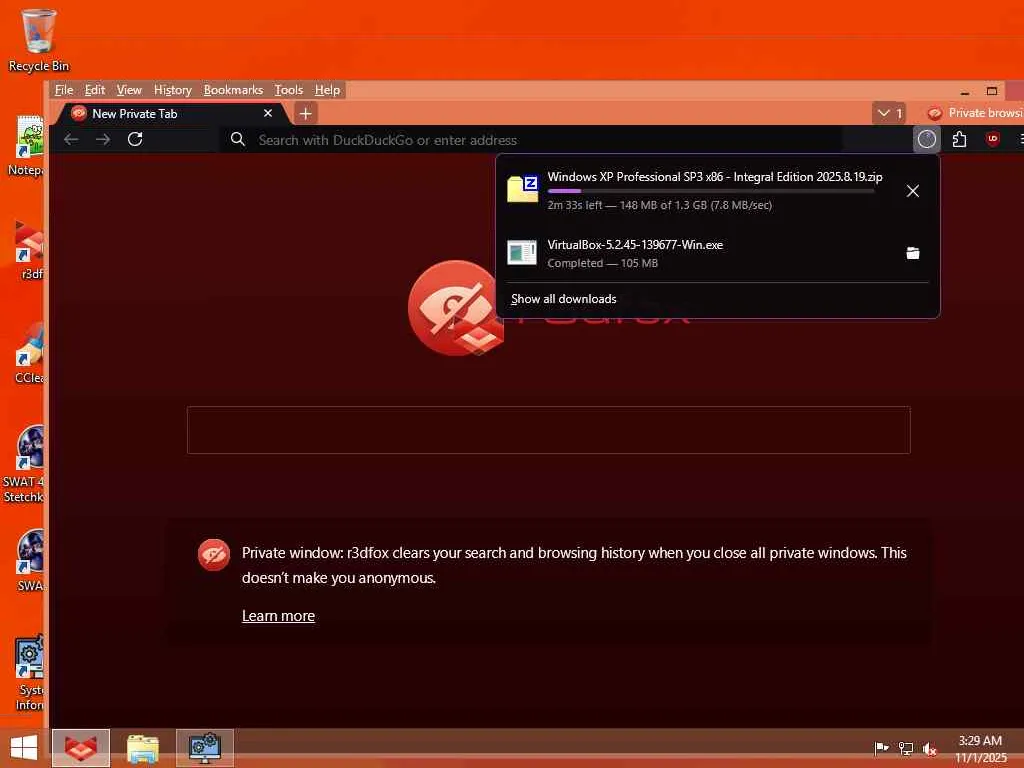Click the Windows XP zip download name
The height and width of the screenshot is (768, 1024).
[x=714, y=176]
